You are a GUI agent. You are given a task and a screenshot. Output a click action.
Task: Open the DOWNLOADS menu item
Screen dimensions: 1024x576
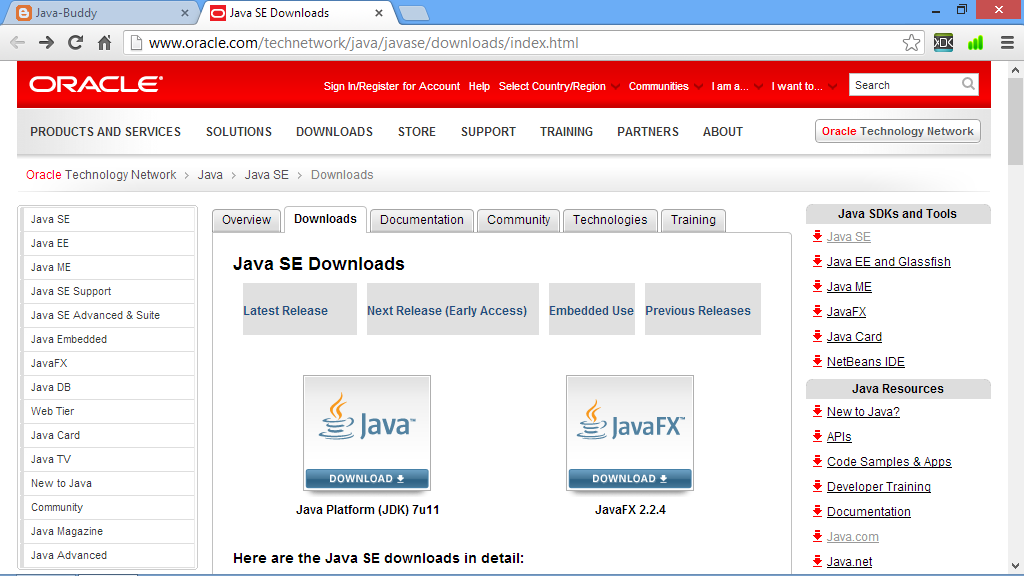coord(334,131)
